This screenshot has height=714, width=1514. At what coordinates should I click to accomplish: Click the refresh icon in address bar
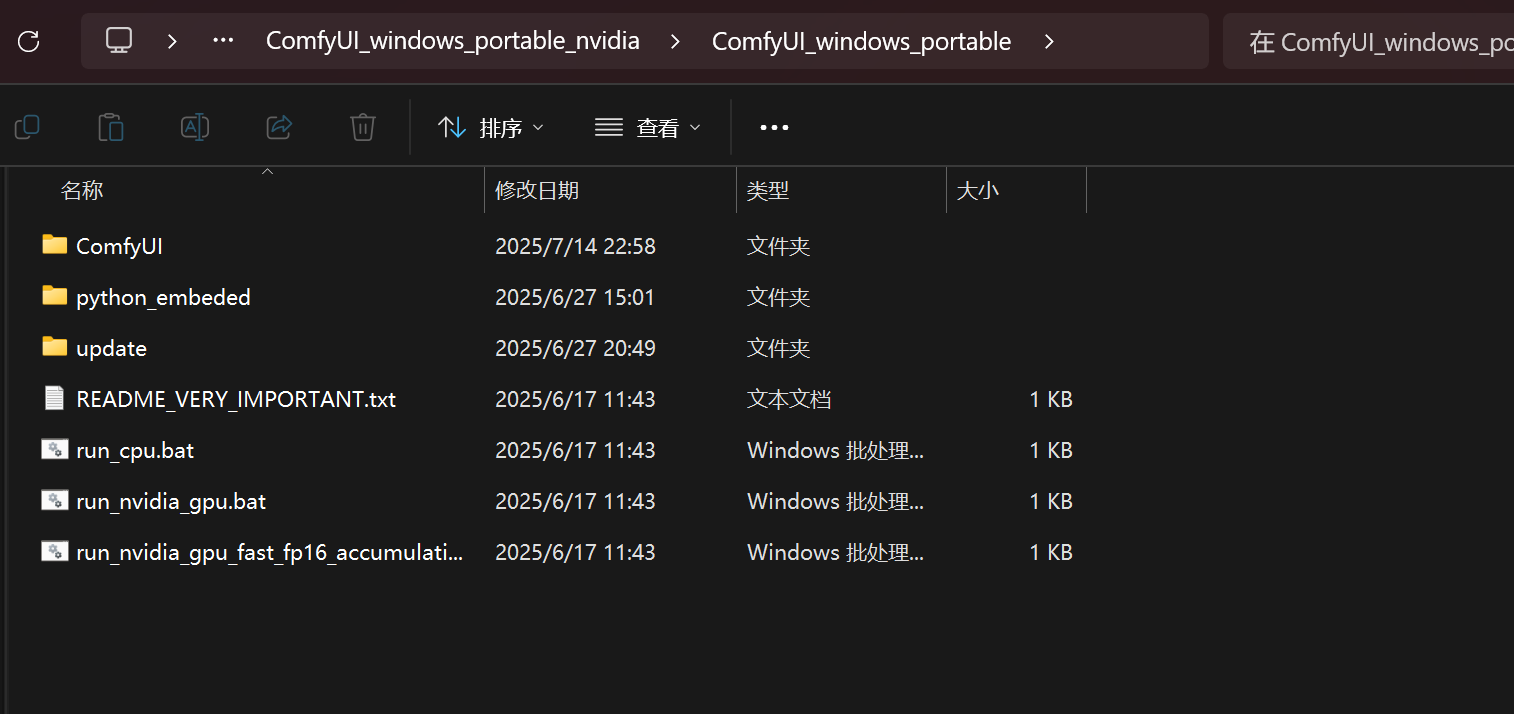[x=29, y=41]
